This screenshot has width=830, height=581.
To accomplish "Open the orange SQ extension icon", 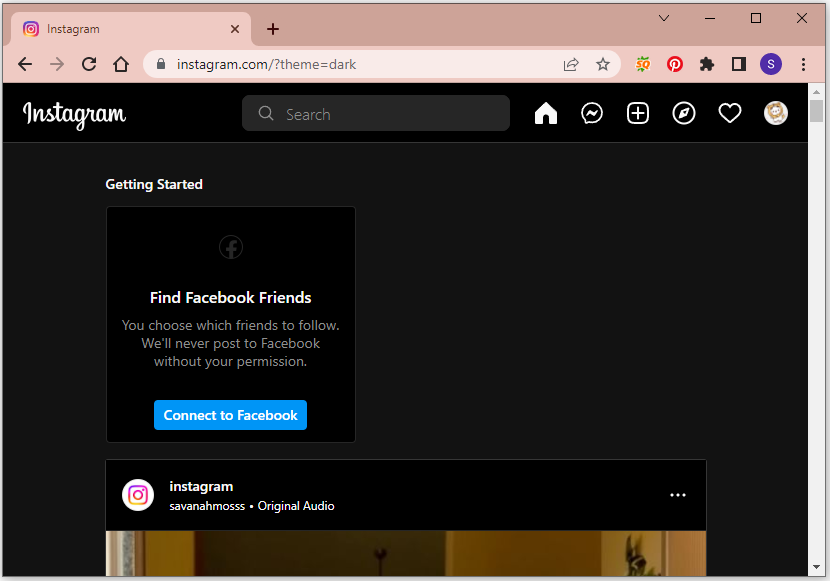I will (643, 65).
